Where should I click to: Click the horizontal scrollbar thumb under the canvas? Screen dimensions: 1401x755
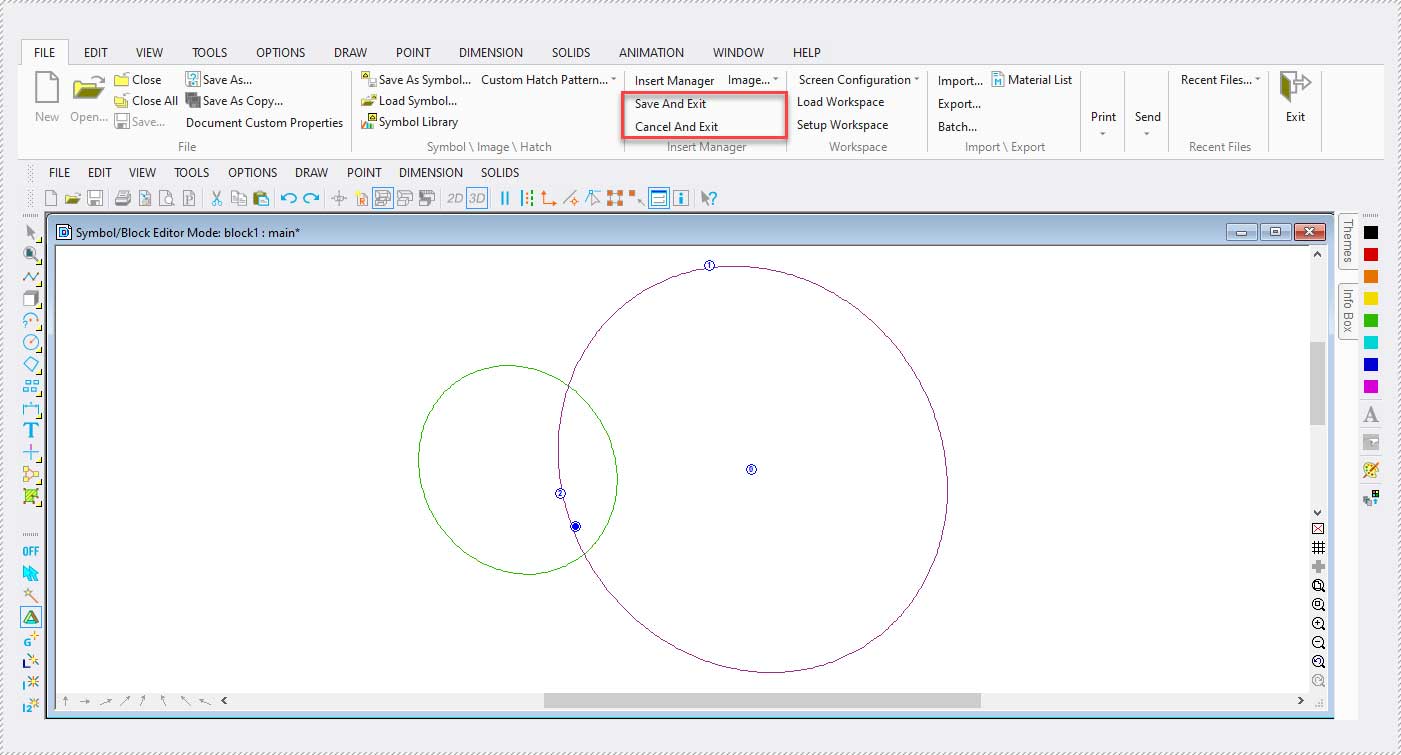[762, 701]
